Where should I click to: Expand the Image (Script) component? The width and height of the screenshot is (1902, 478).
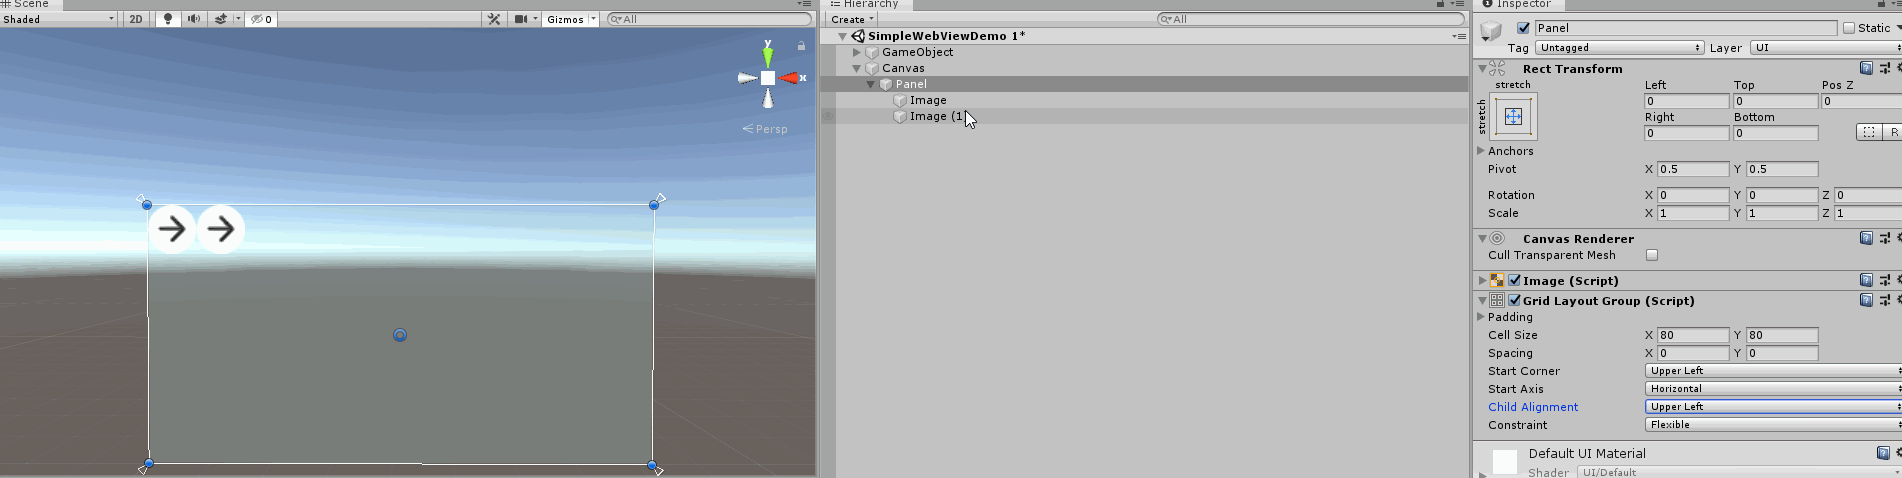[1482, 281]
